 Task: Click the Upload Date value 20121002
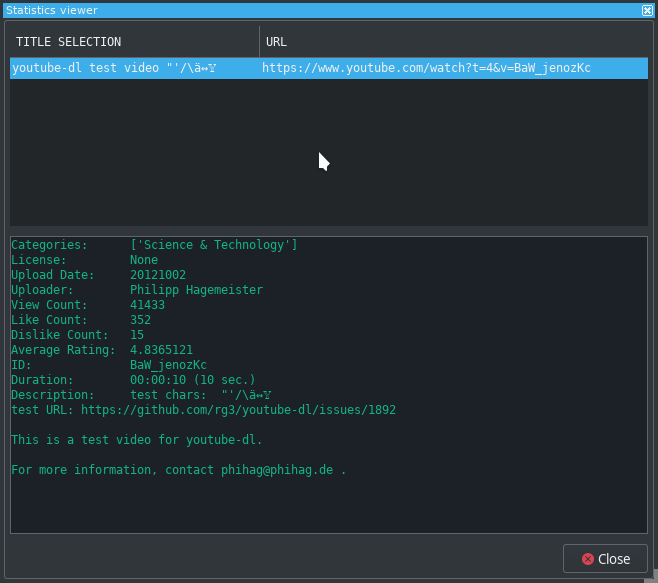[158, 275]
